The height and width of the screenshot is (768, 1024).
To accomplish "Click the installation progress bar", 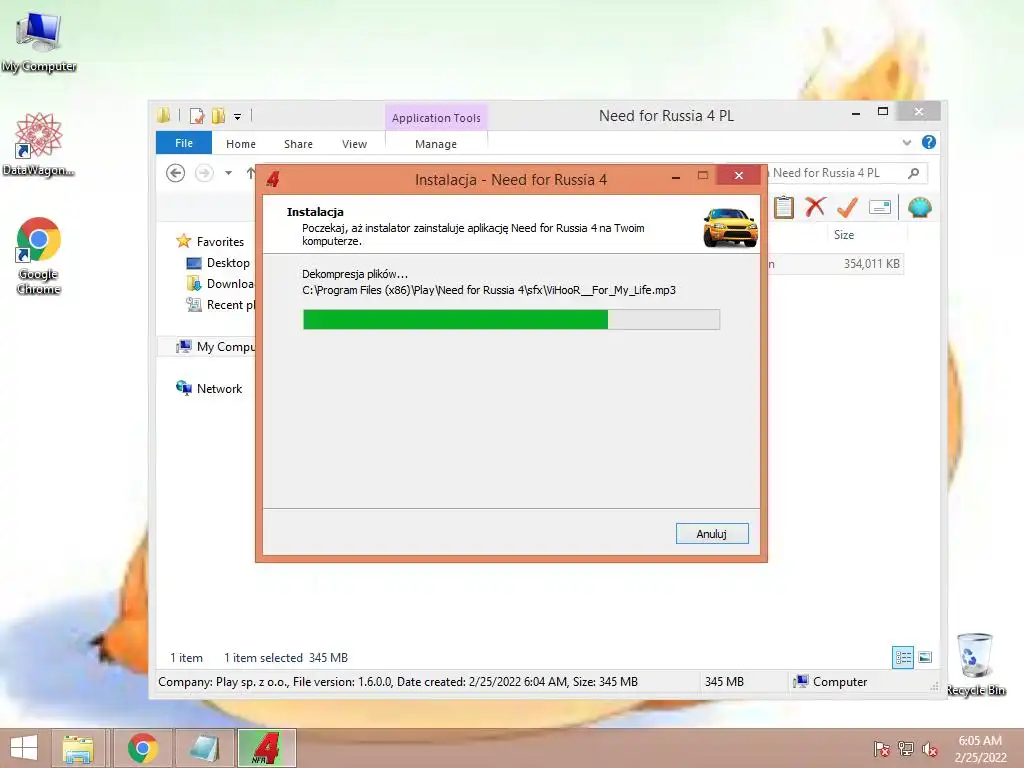I will 511,319.
